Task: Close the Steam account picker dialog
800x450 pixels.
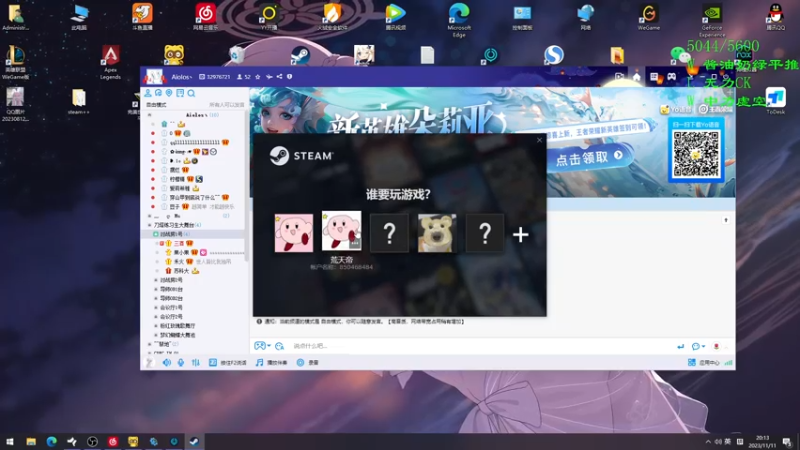Action: point(539,140)
